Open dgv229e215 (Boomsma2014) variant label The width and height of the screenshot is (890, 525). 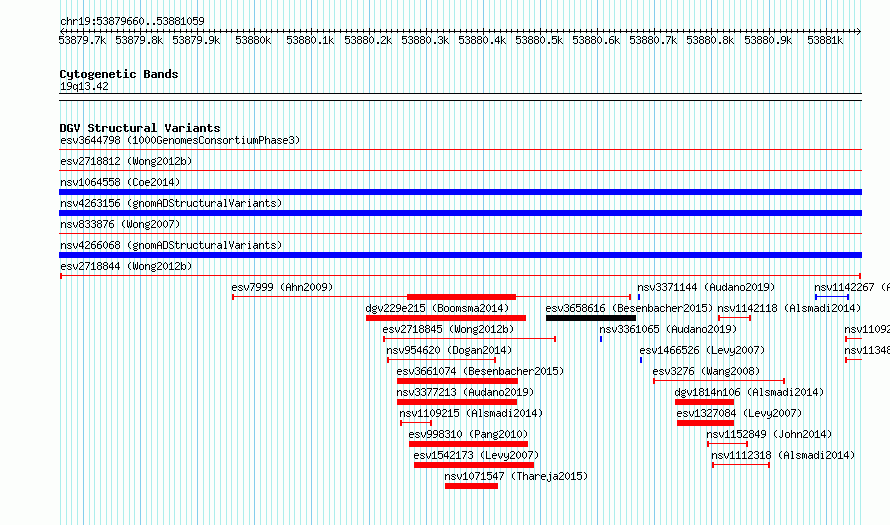437,308
